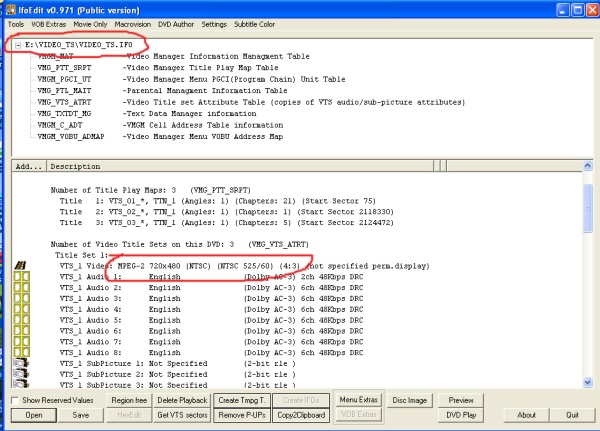Viewport: 600px width, 431px height.
Task: Click the audio icon next to VTS_1 Audio 8
Action: tap(20, 351)
